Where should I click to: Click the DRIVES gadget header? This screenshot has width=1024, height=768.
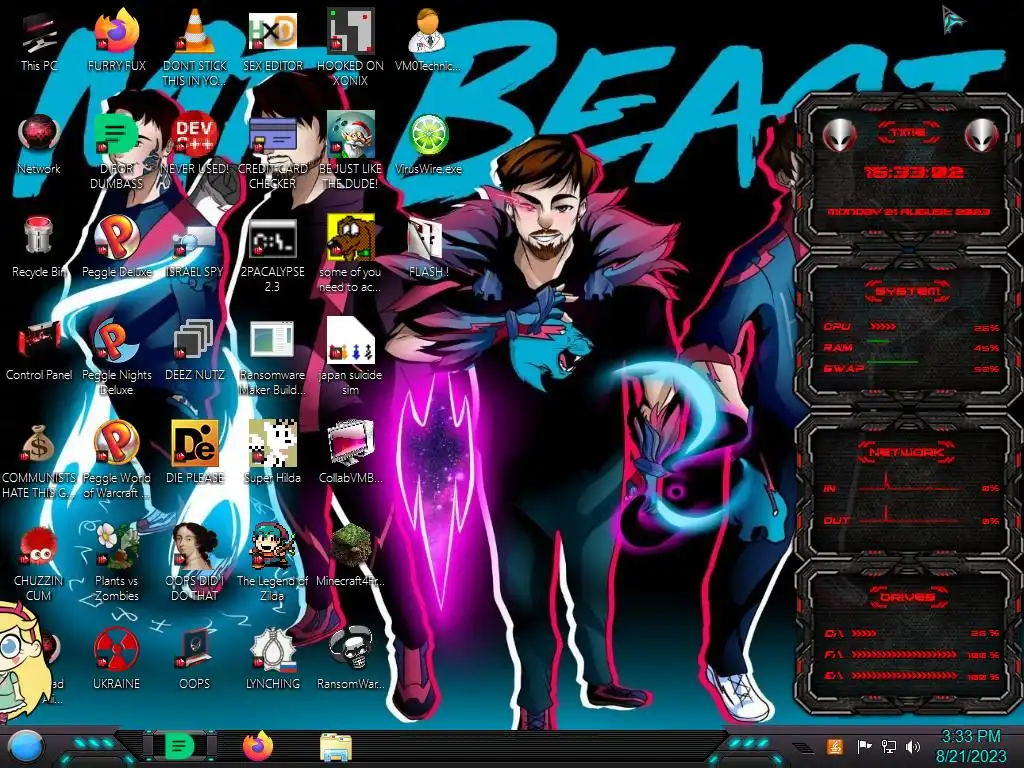click(x=907, y=596)
